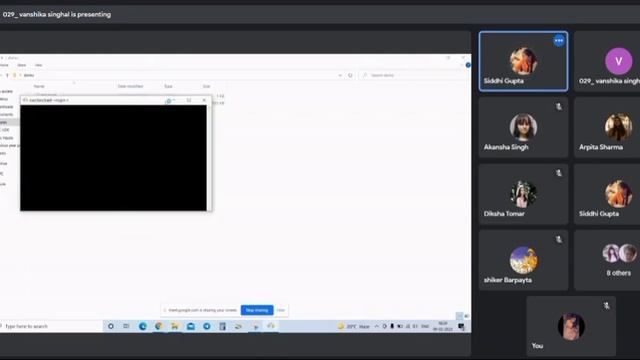Sort files by Date modified column
This screenshot has width=640, height=360.
click(x=130, y=86)
